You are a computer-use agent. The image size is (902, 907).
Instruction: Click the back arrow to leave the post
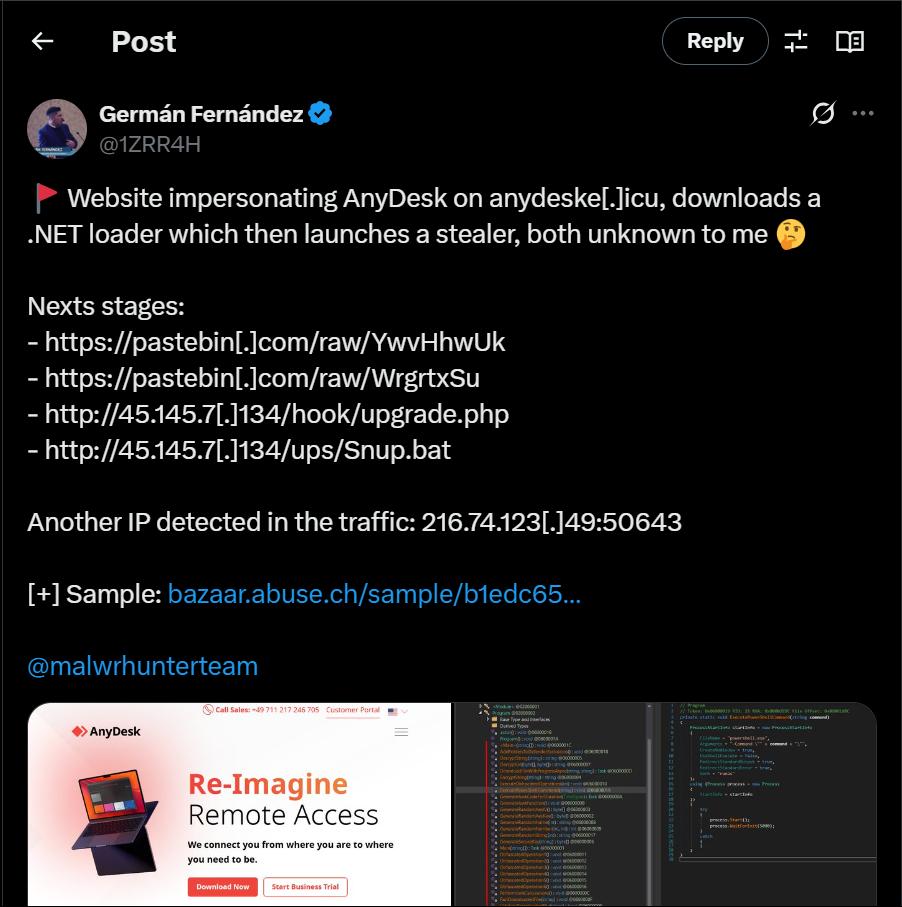(x=42, y=41)
